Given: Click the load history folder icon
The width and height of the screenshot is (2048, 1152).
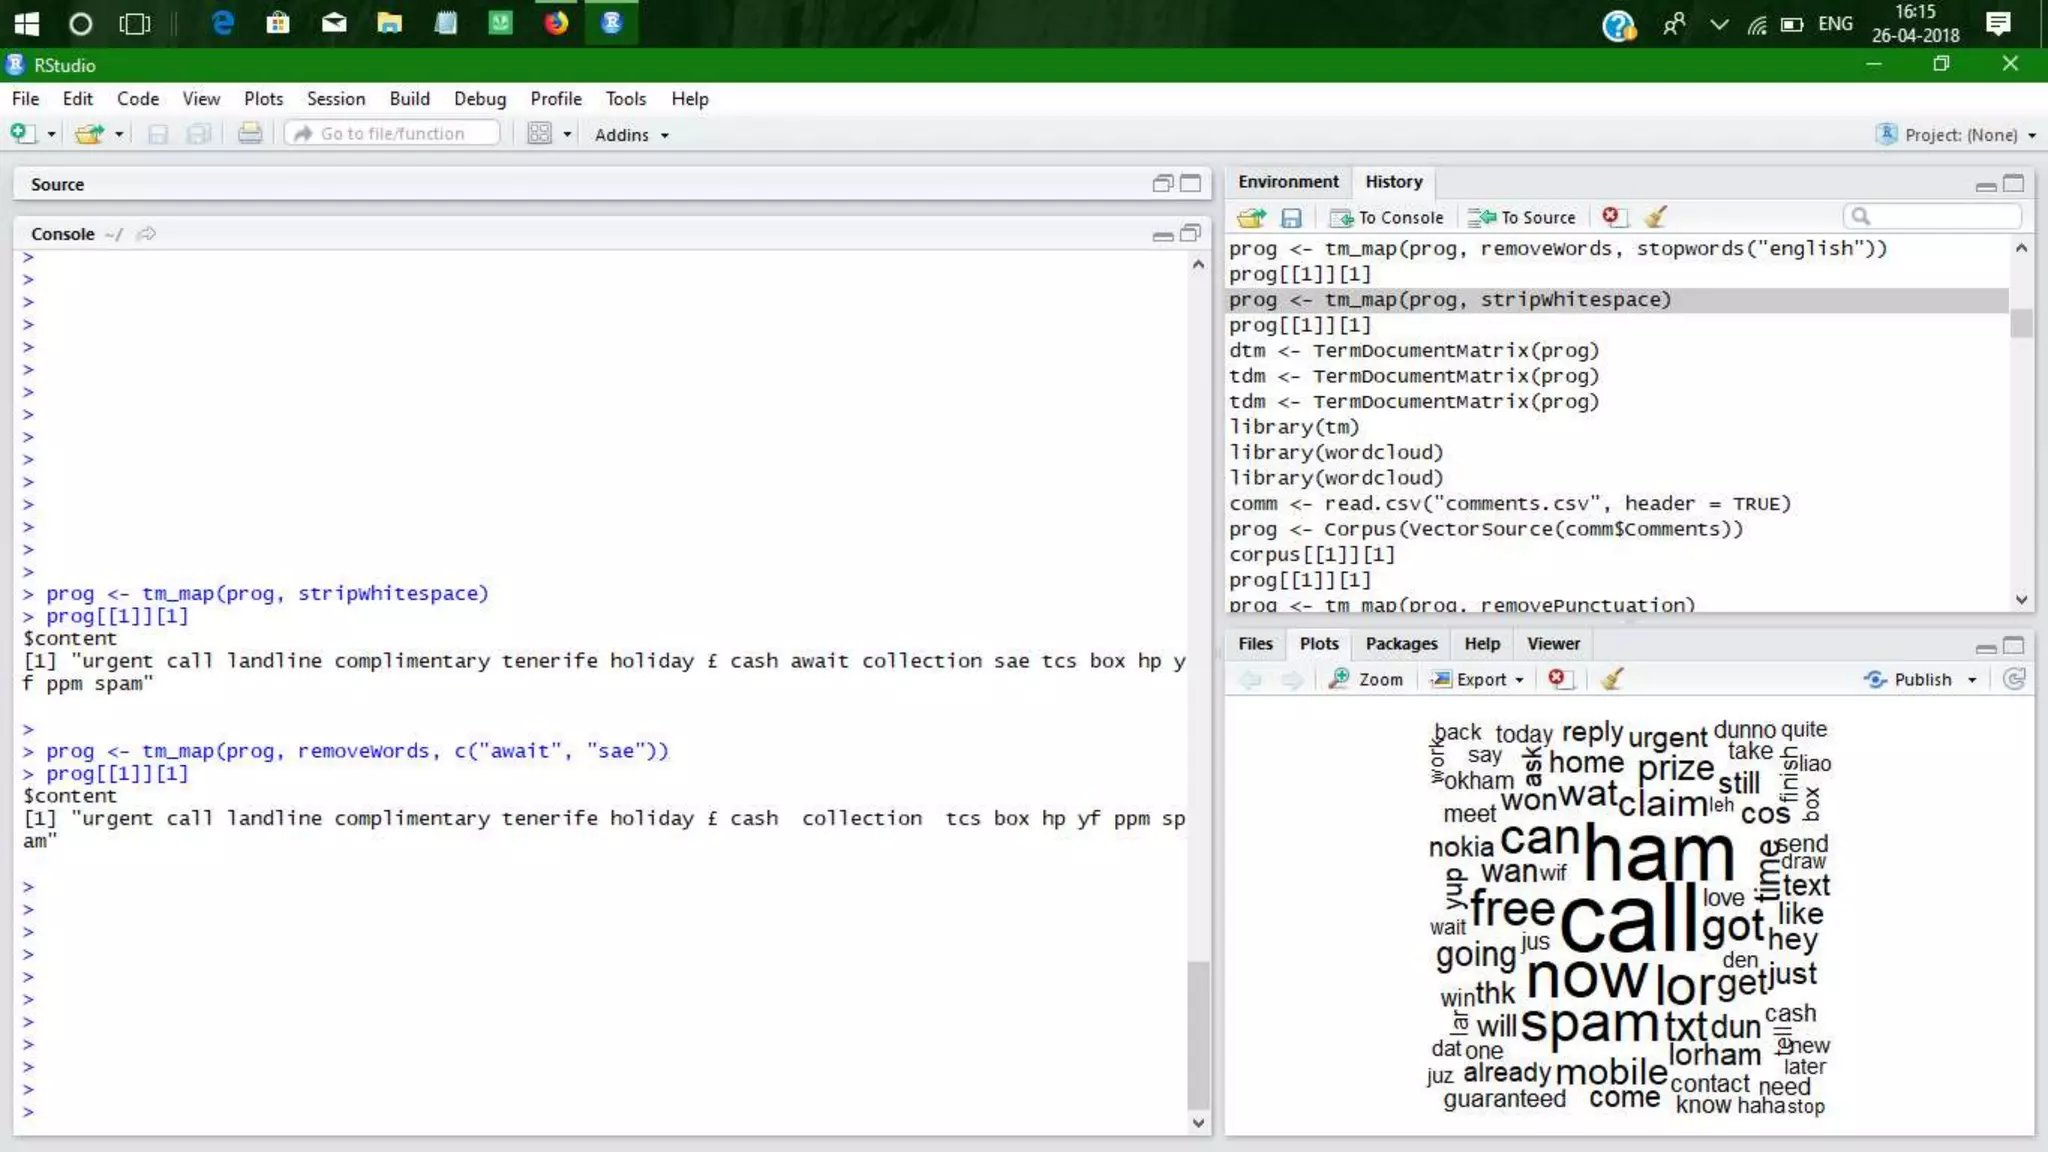Looking at the screenshot, I should (x=1250, y=217).
